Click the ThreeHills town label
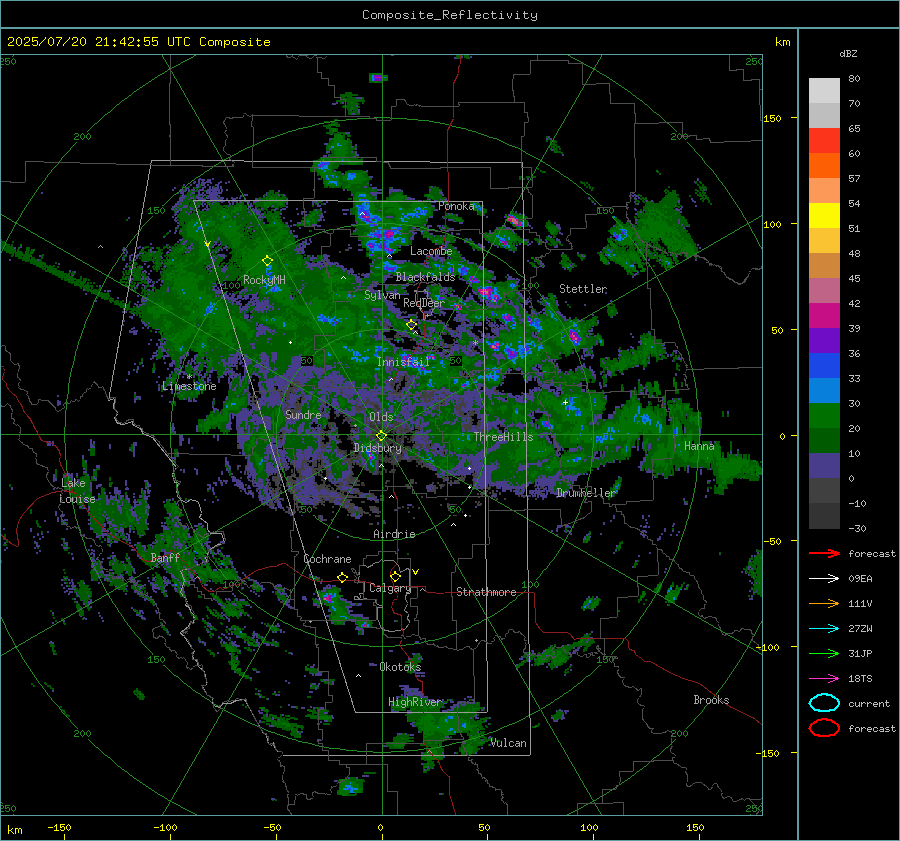Screen dimensions: 900x841 point(503,437)
